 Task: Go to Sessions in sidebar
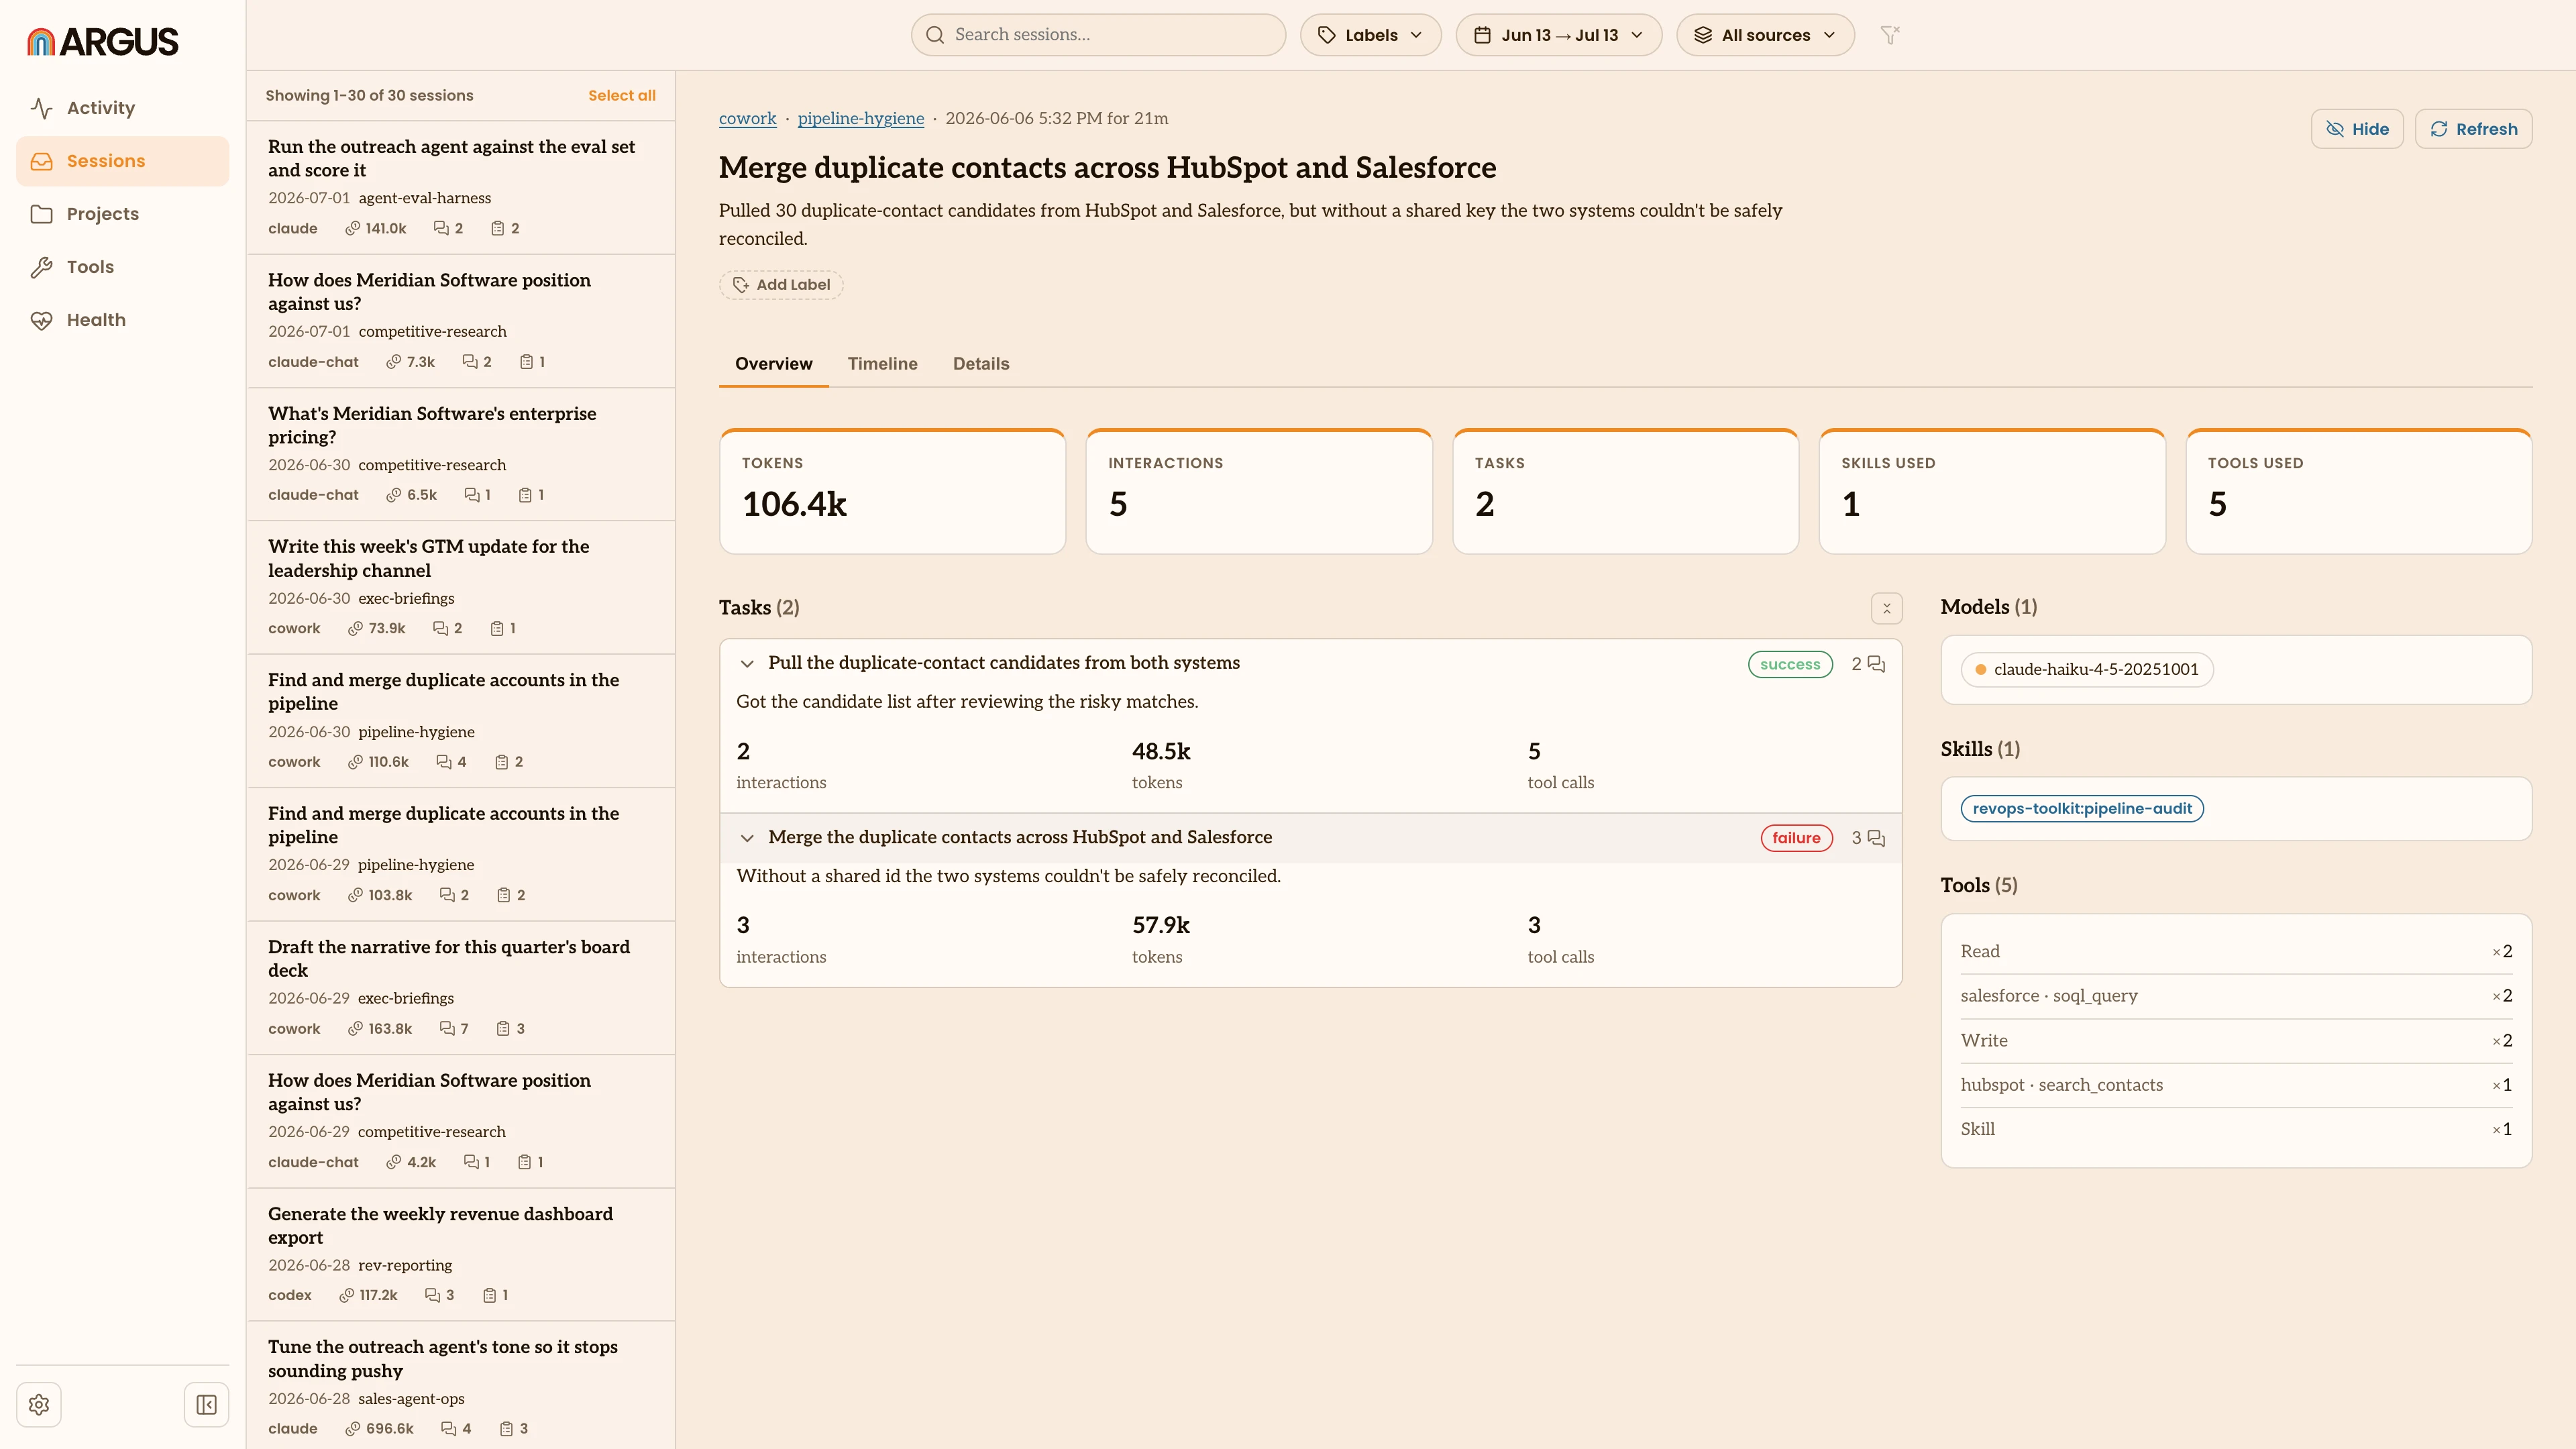(122, 161)
